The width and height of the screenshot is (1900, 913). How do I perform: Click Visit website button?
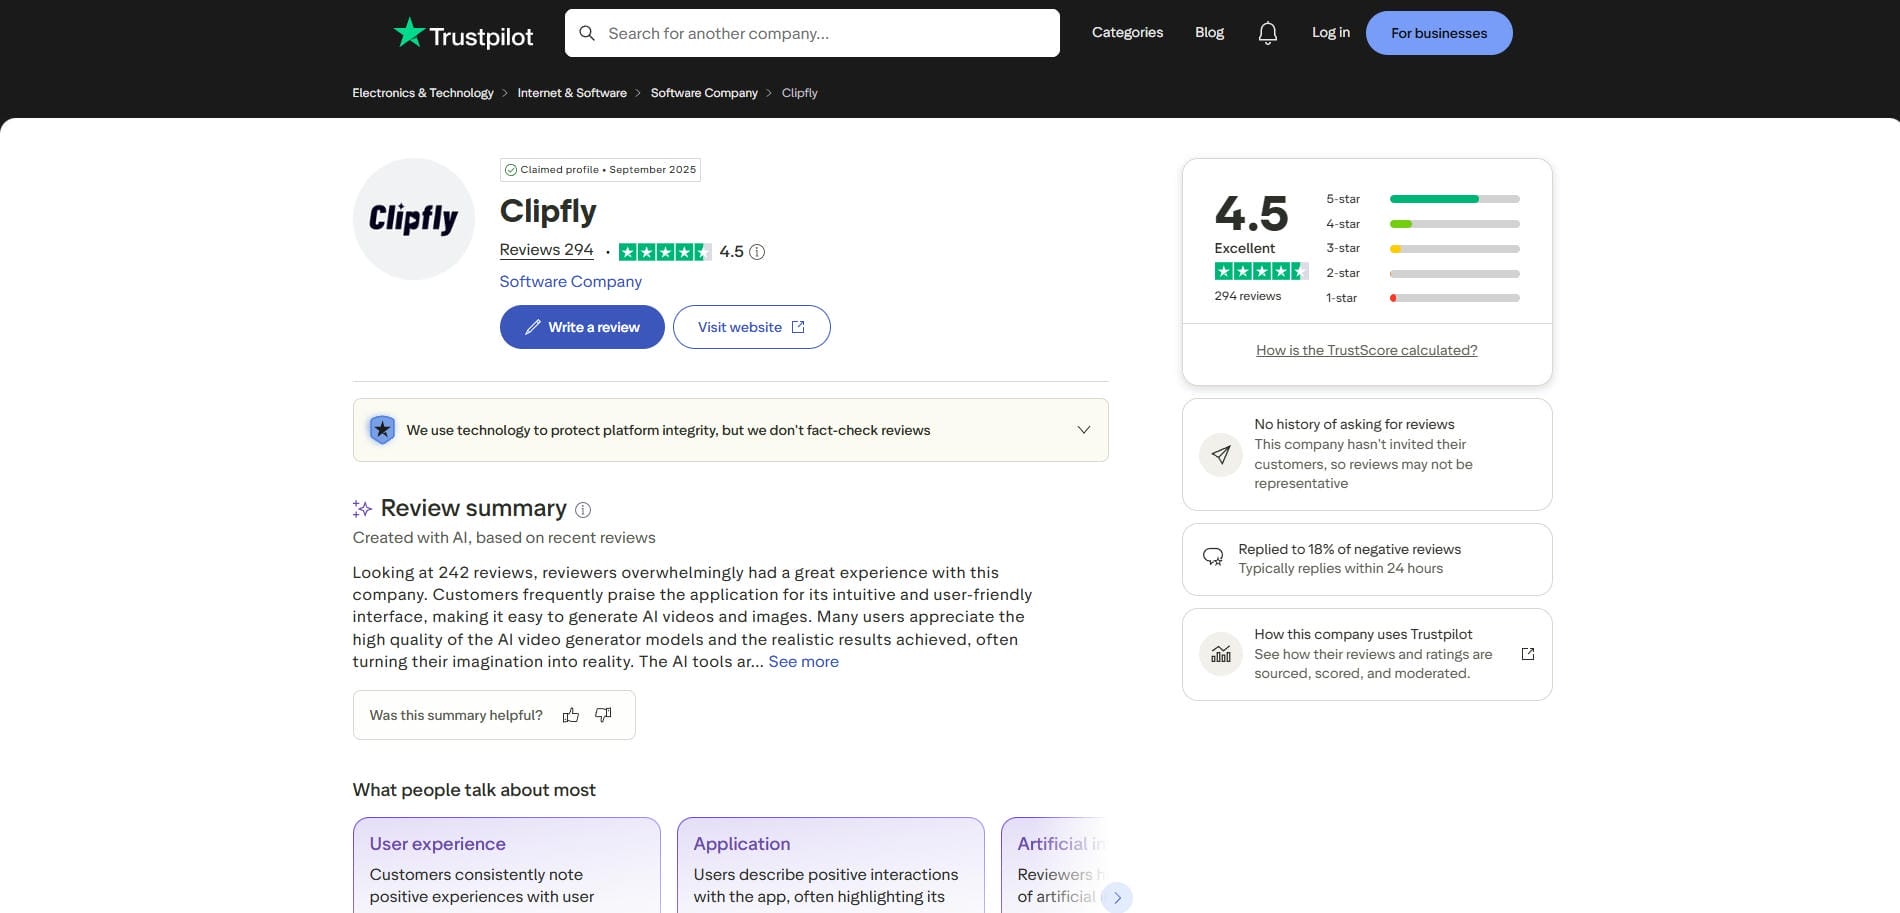[751, 327]
